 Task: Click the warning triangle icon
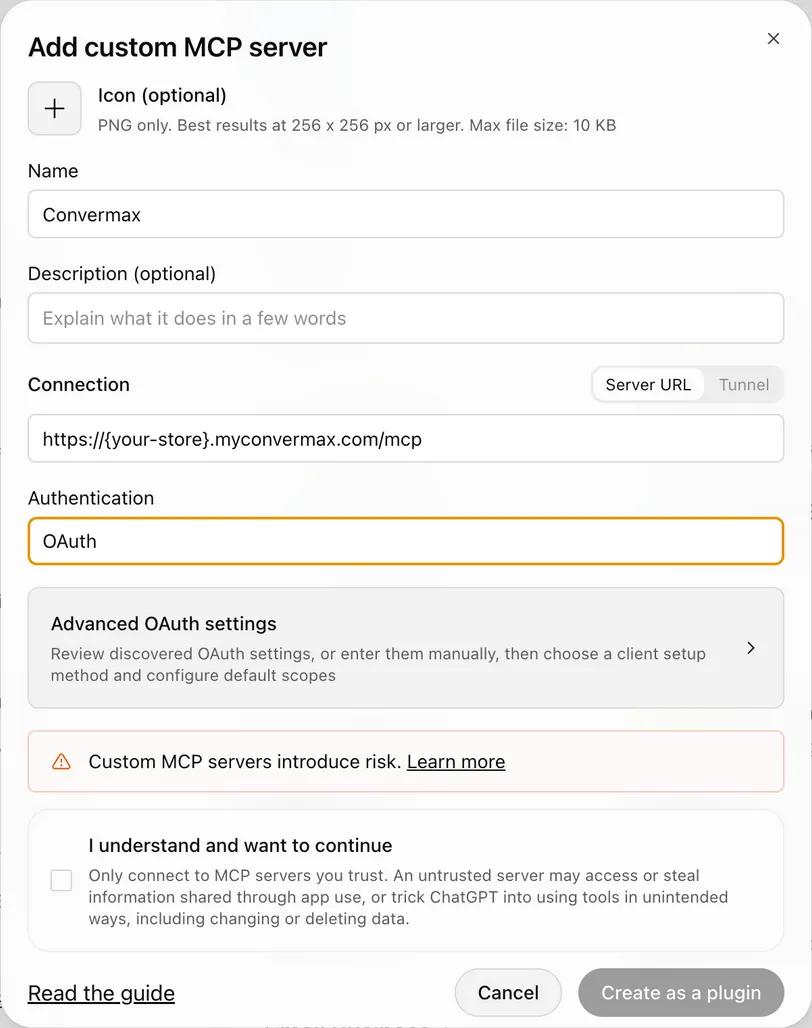[62, 762]
